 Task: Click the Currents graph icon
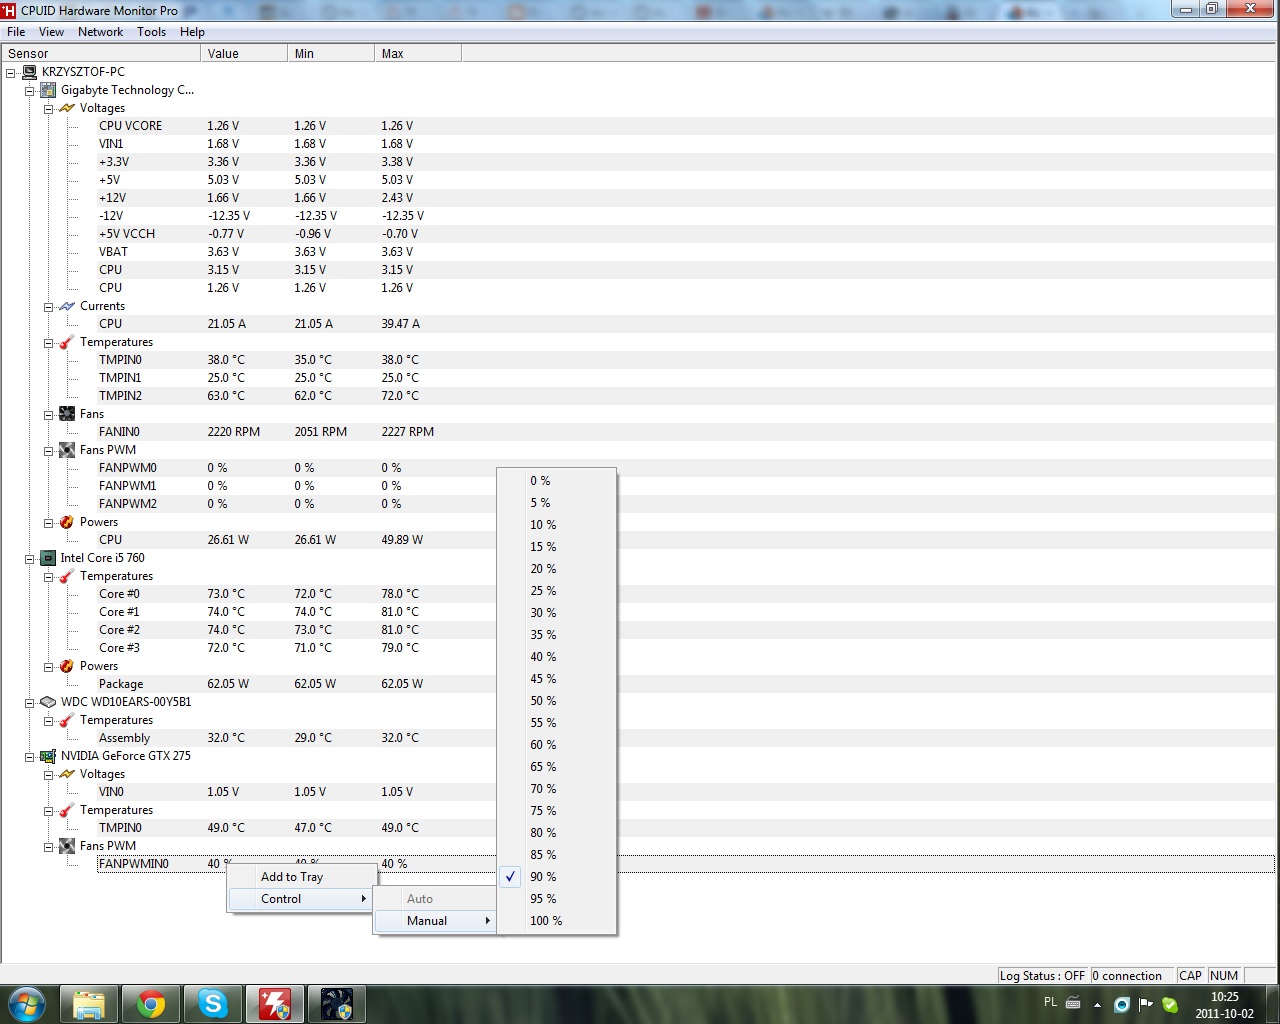[67, 306]
